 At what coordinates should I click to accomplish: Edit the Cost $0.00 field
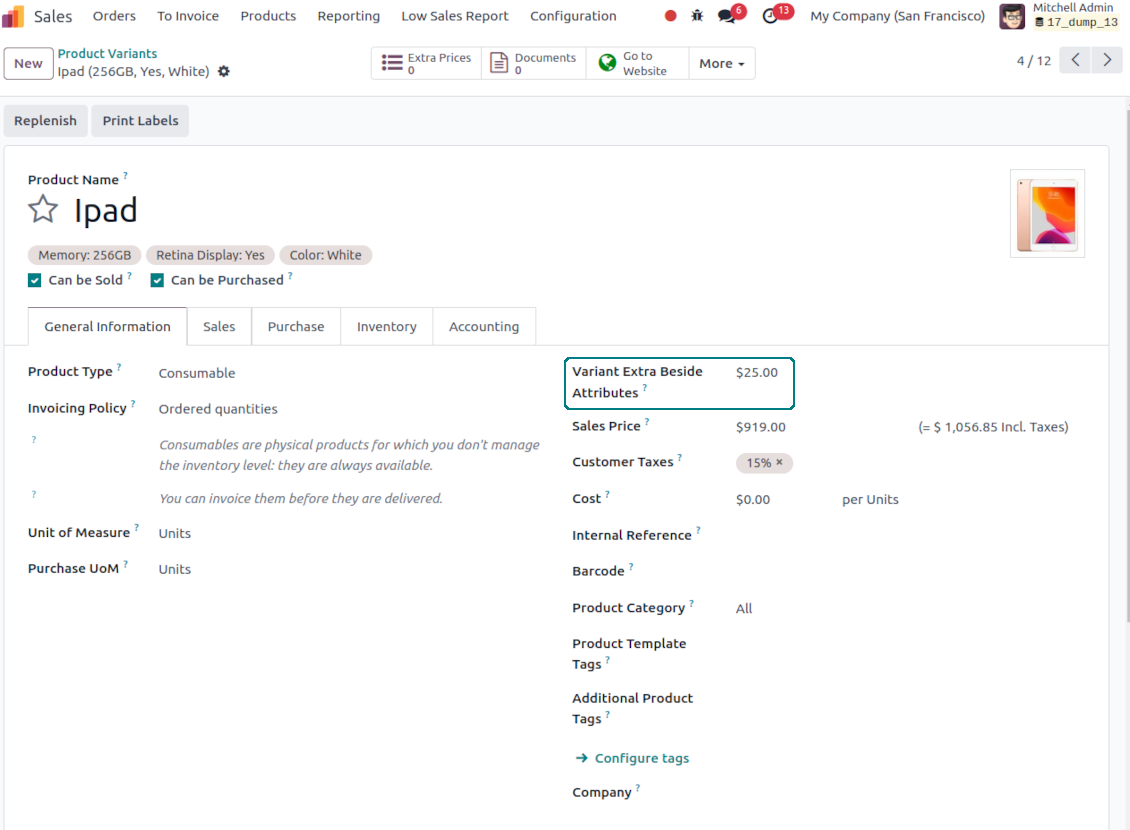[x=753, y=499]
